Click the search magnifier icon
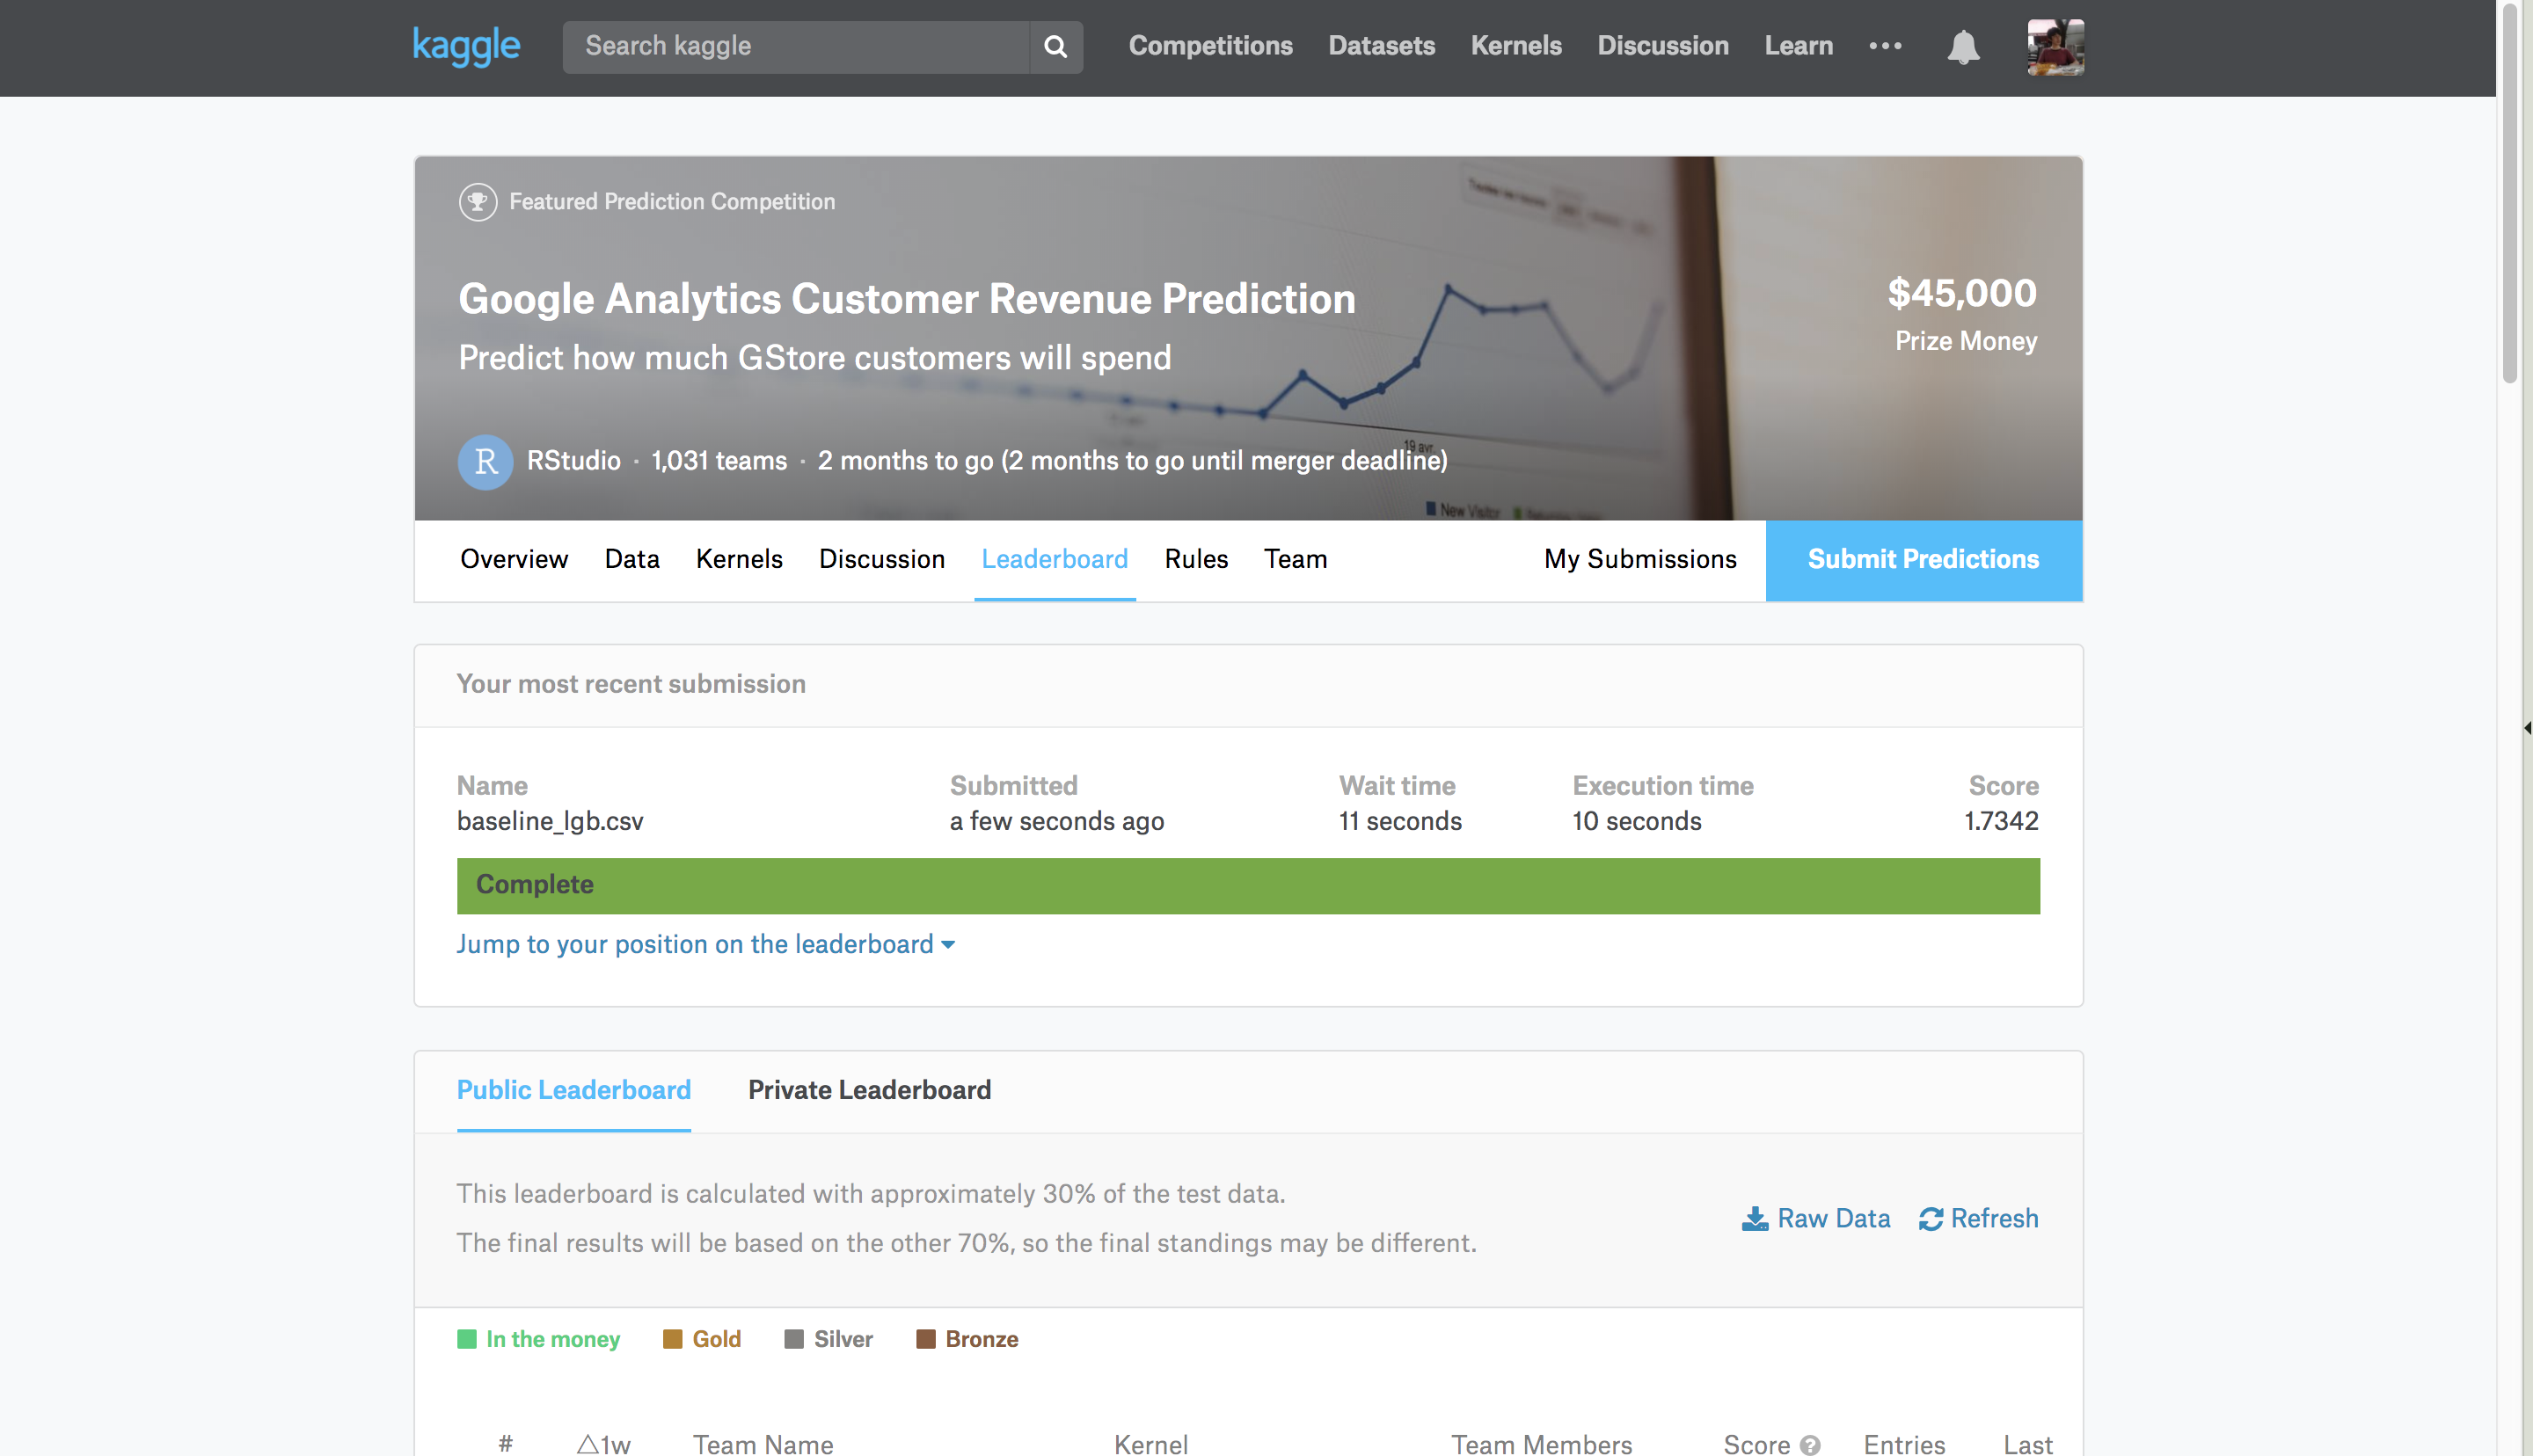The width and height of the screenshot is (2533, 1456). coord(1055,46)
